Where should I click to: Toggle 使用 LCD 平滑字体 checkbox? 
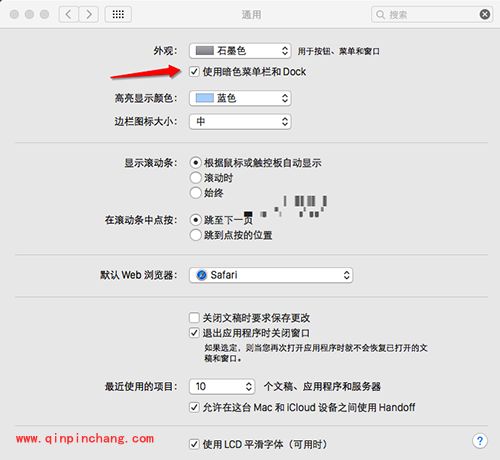[194, 444]
